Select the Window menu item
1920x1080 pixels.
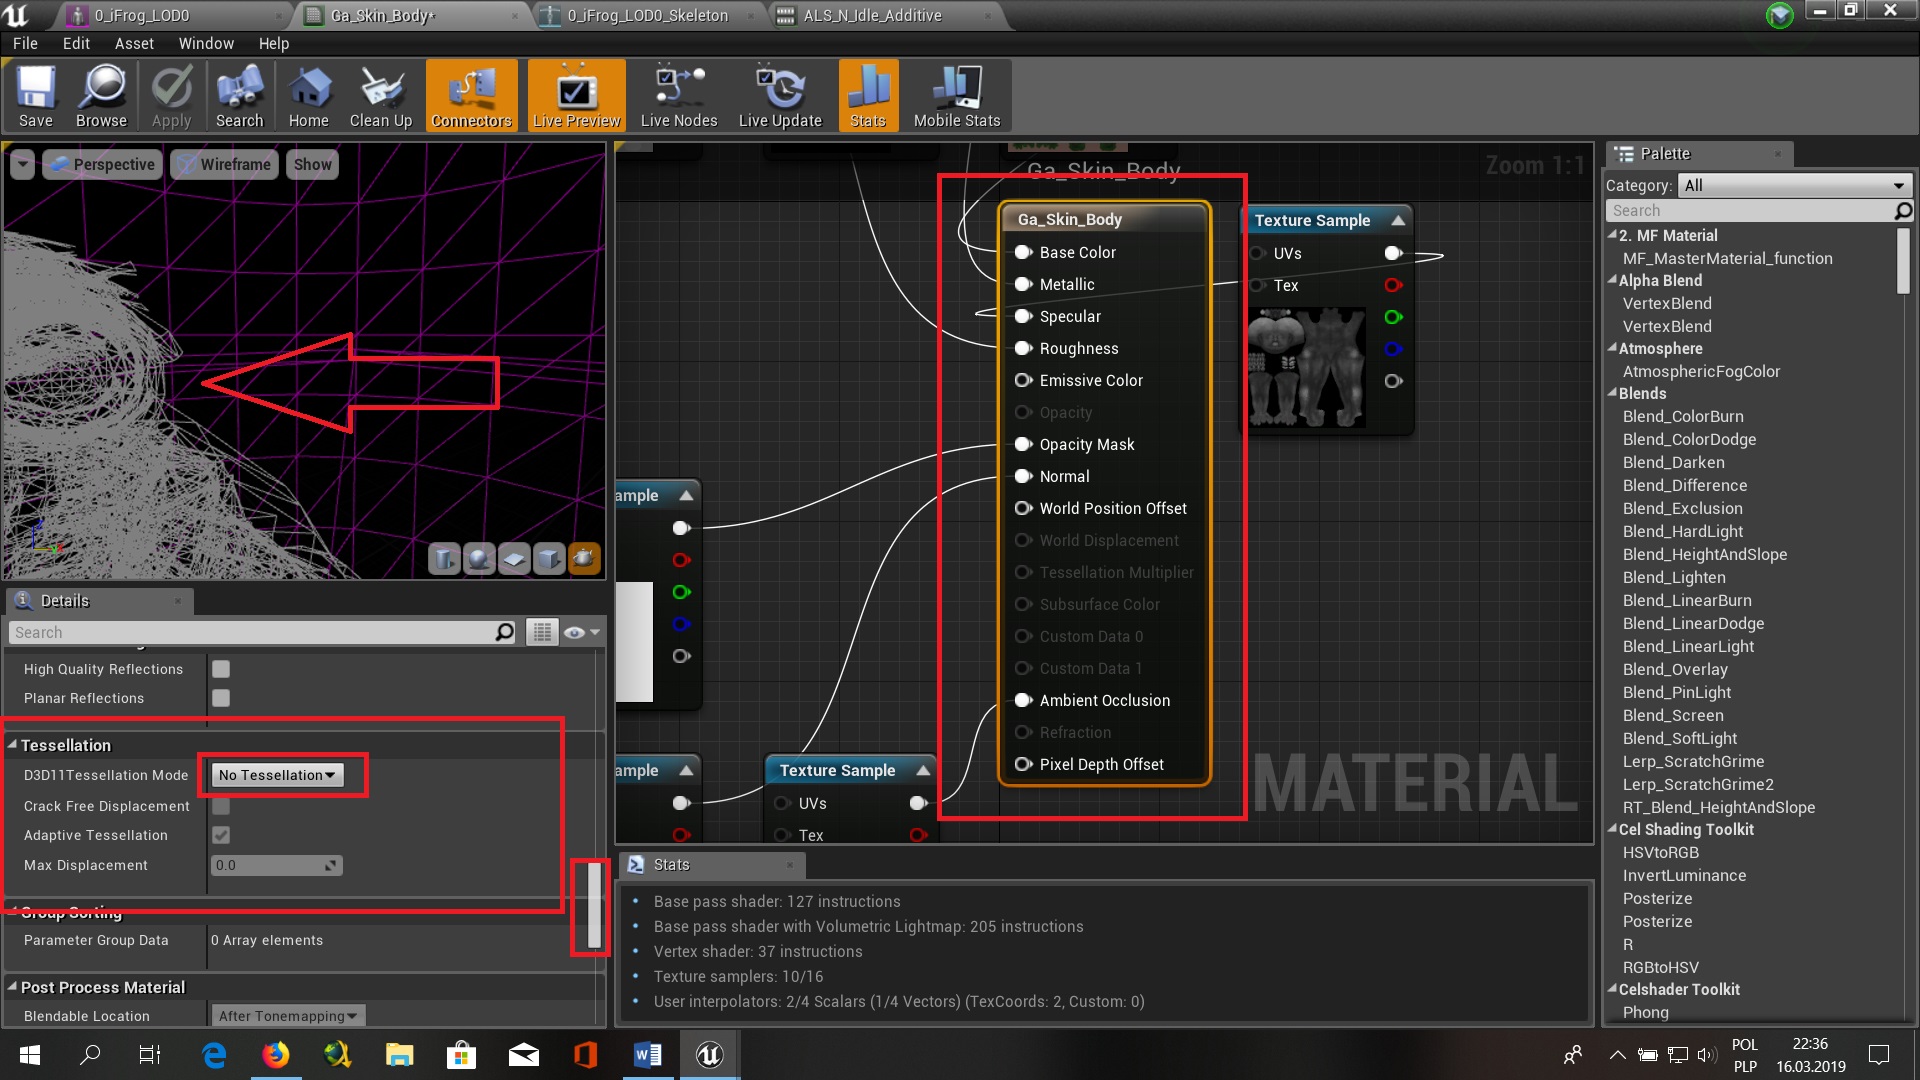click(206, 44)
